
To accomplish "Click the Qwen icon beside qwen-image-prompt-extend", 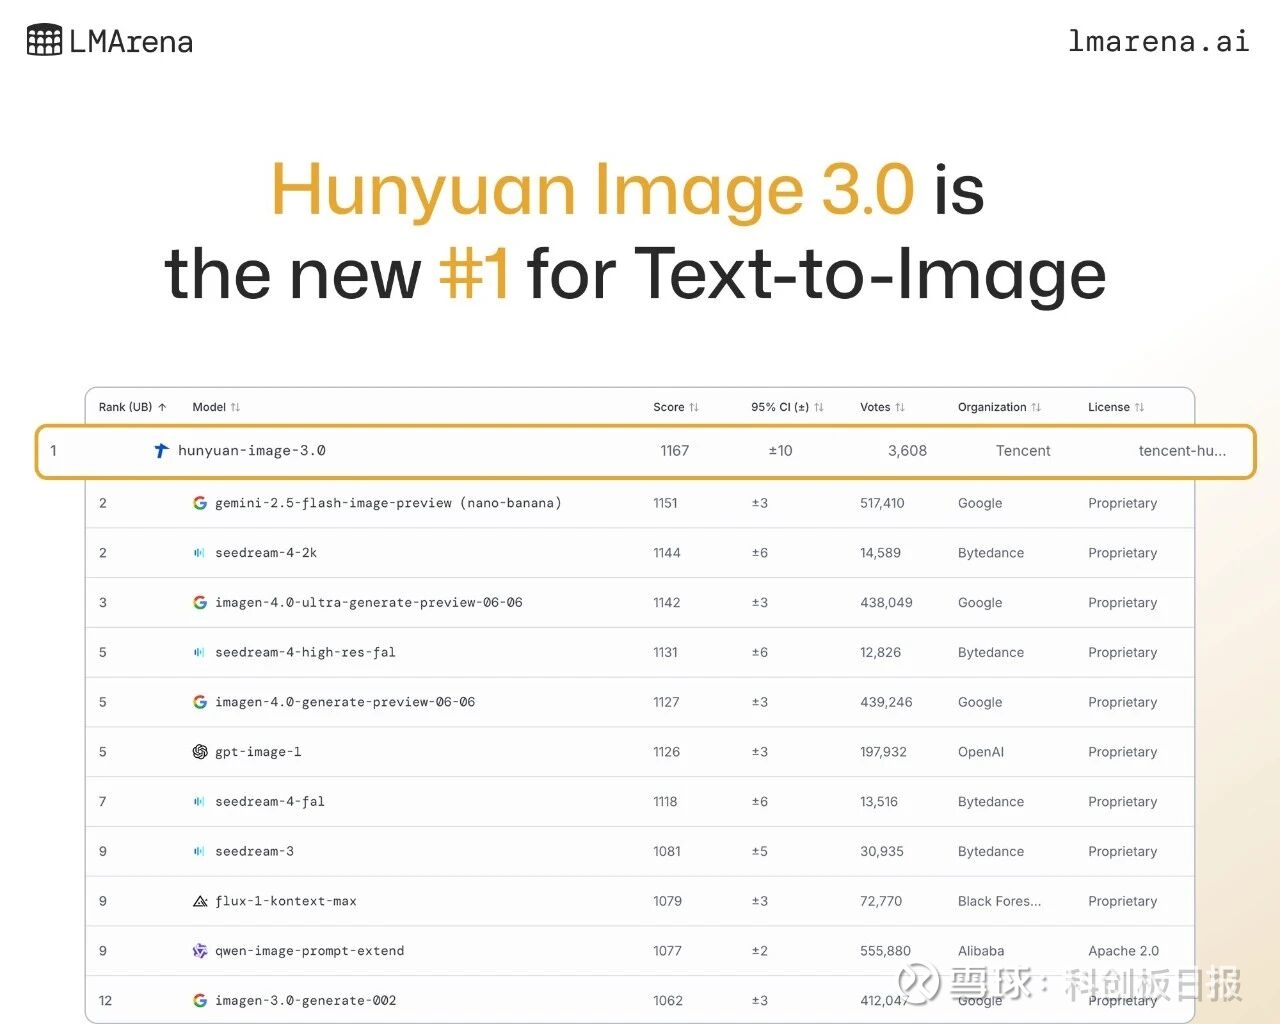I will pos(200,951).
